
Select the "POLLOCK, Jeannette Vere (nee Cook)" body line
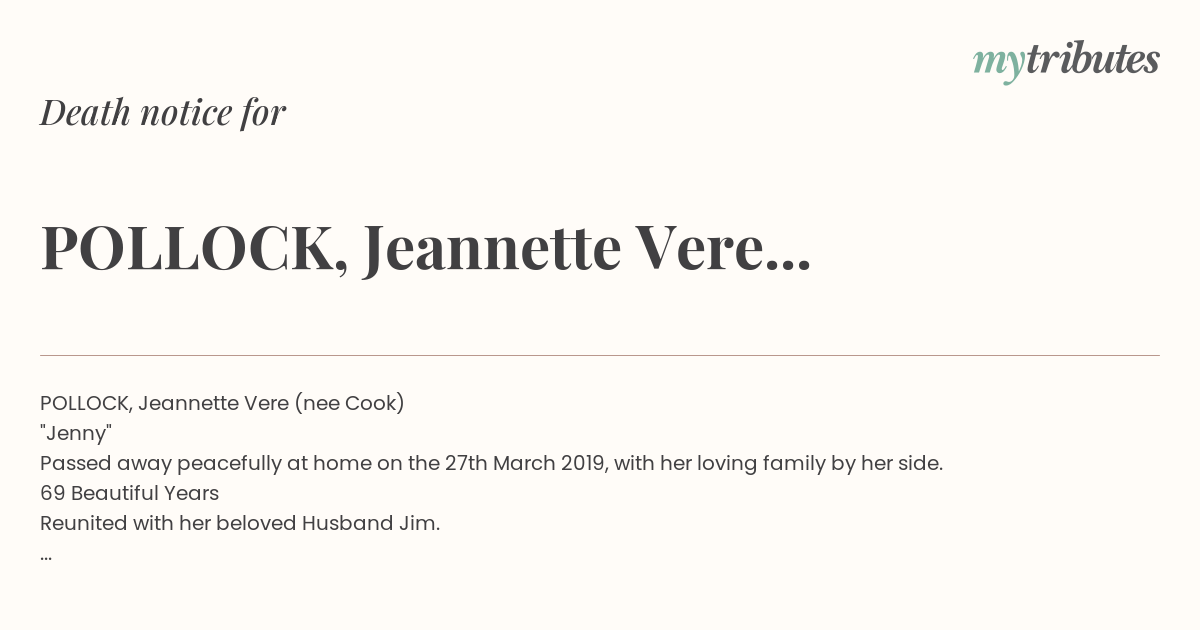click(222, 403)
